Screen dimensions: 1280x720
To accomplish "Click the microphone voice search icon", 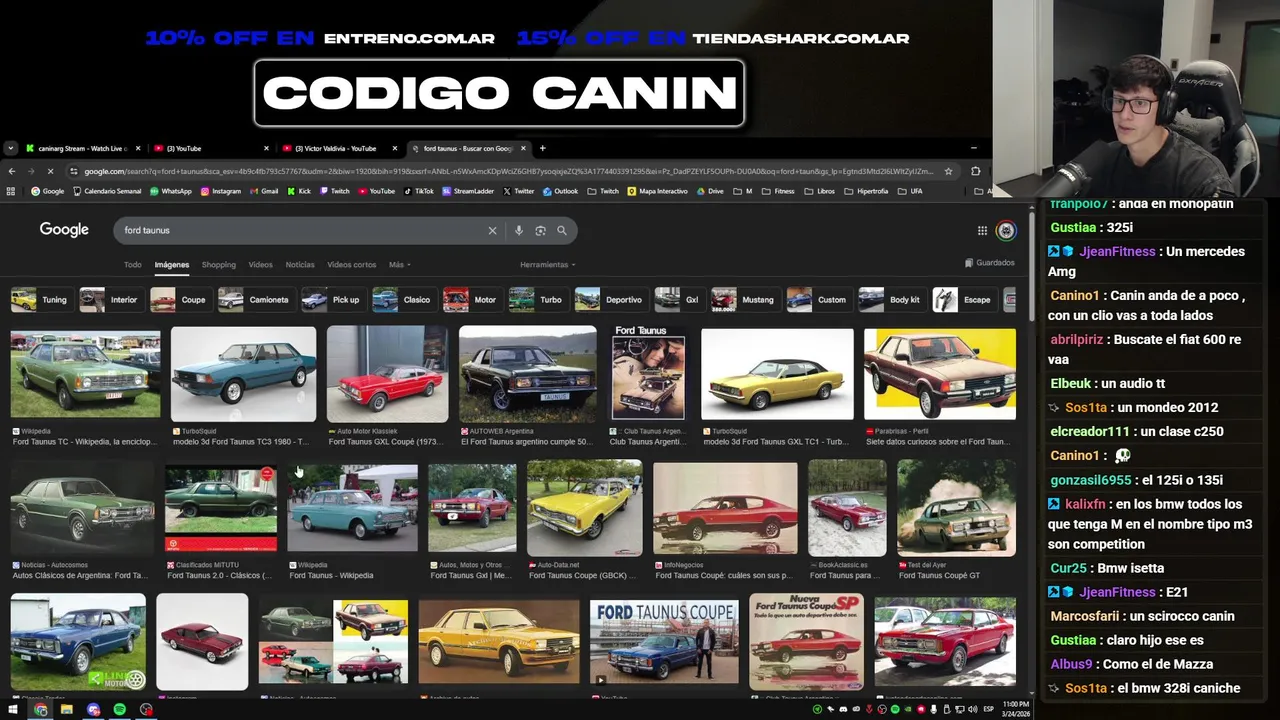I will pos(518,230).
